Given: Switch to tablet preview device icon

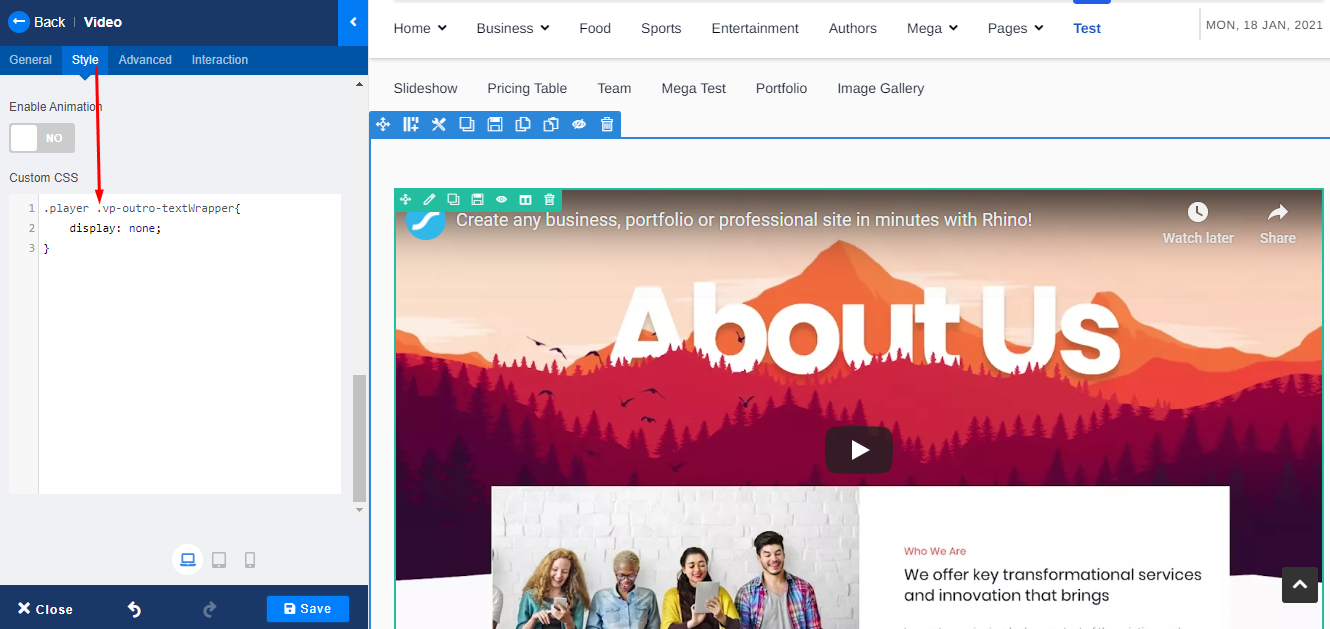Looking at the screenshot, I should point(219,560).
